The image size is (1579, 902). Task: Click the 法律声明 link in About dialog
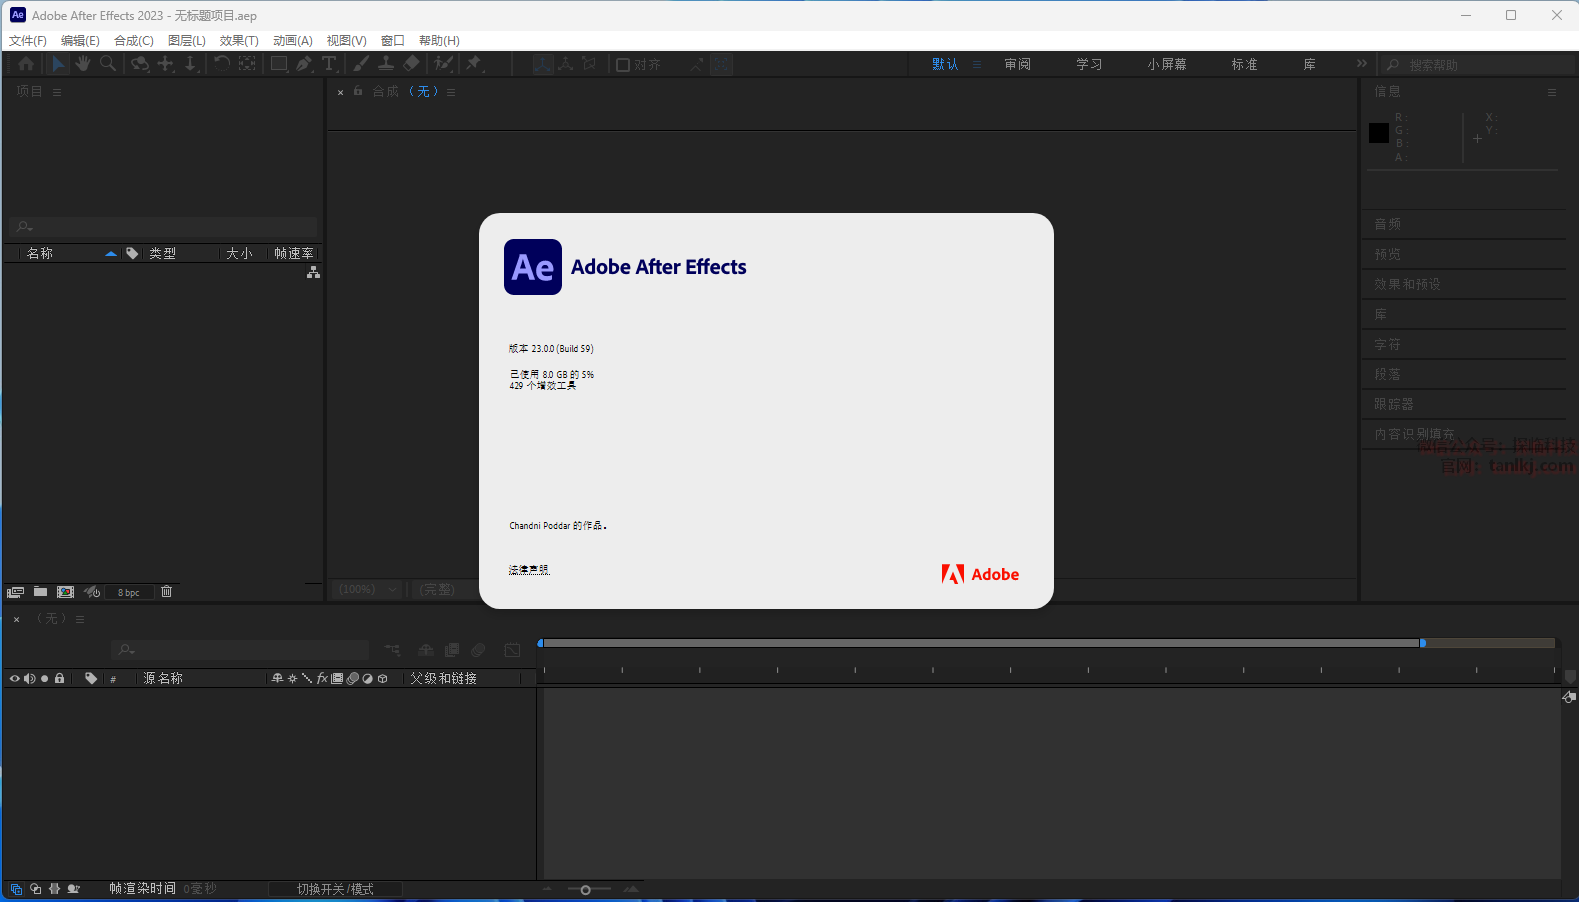point(529,570)
